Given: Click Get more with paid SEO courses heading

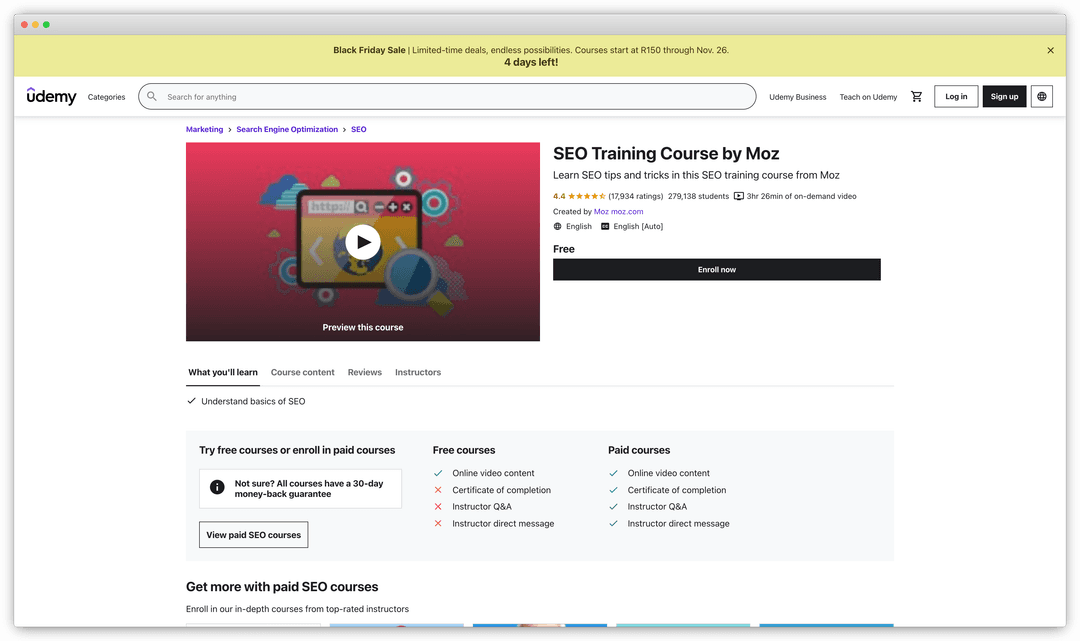Looking at the screenshot, I should 282,587.
